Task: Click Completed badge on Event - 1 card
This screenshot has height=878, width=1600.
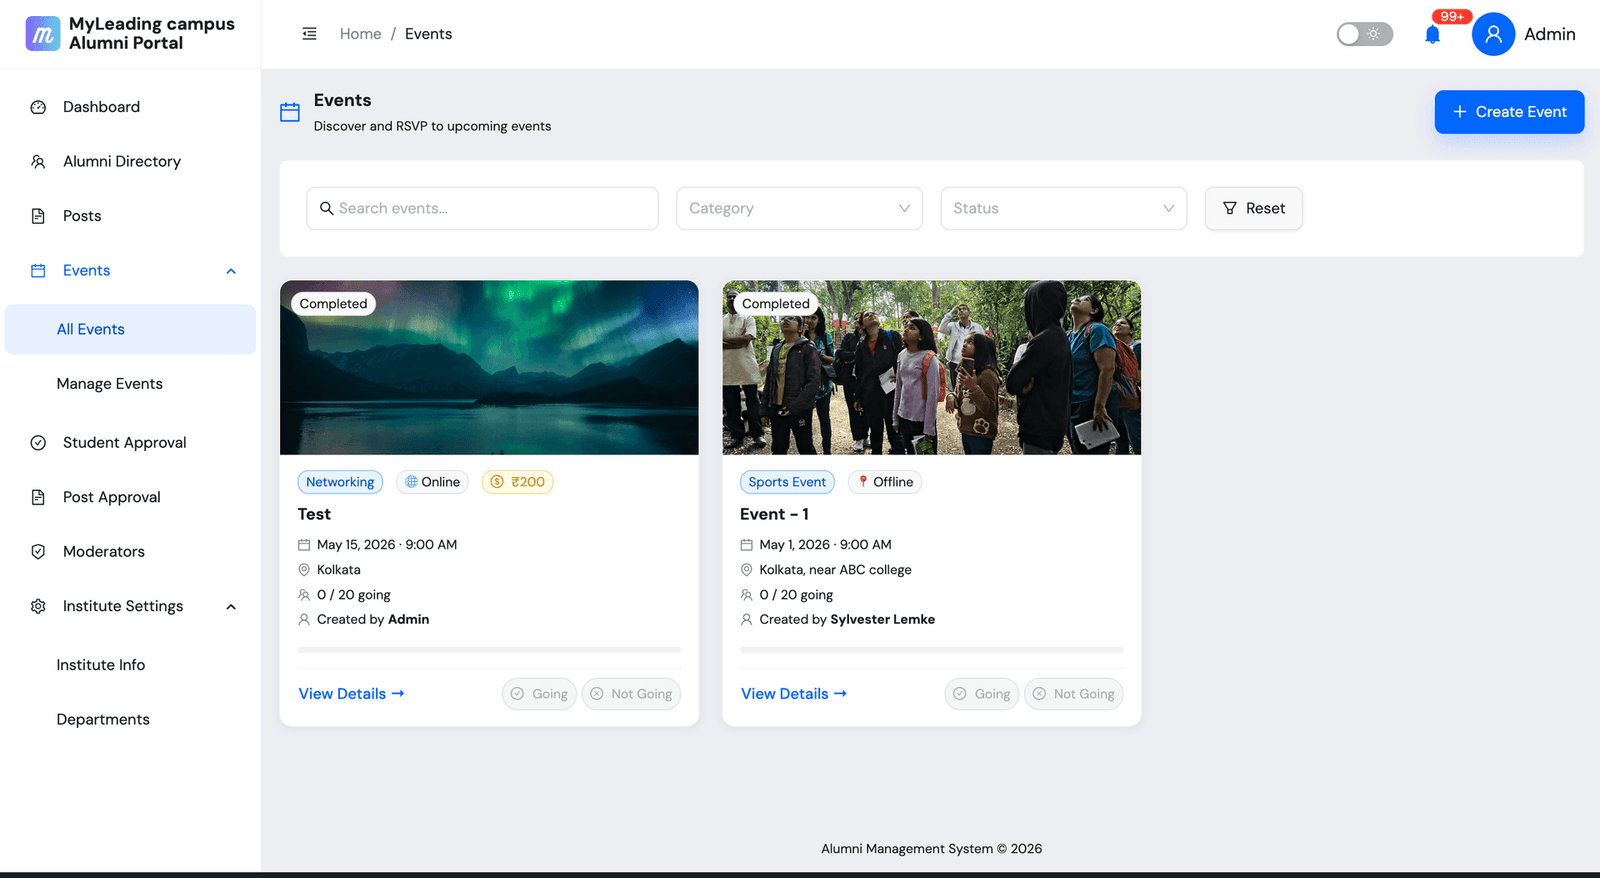Action: click(x=775, y=304)
